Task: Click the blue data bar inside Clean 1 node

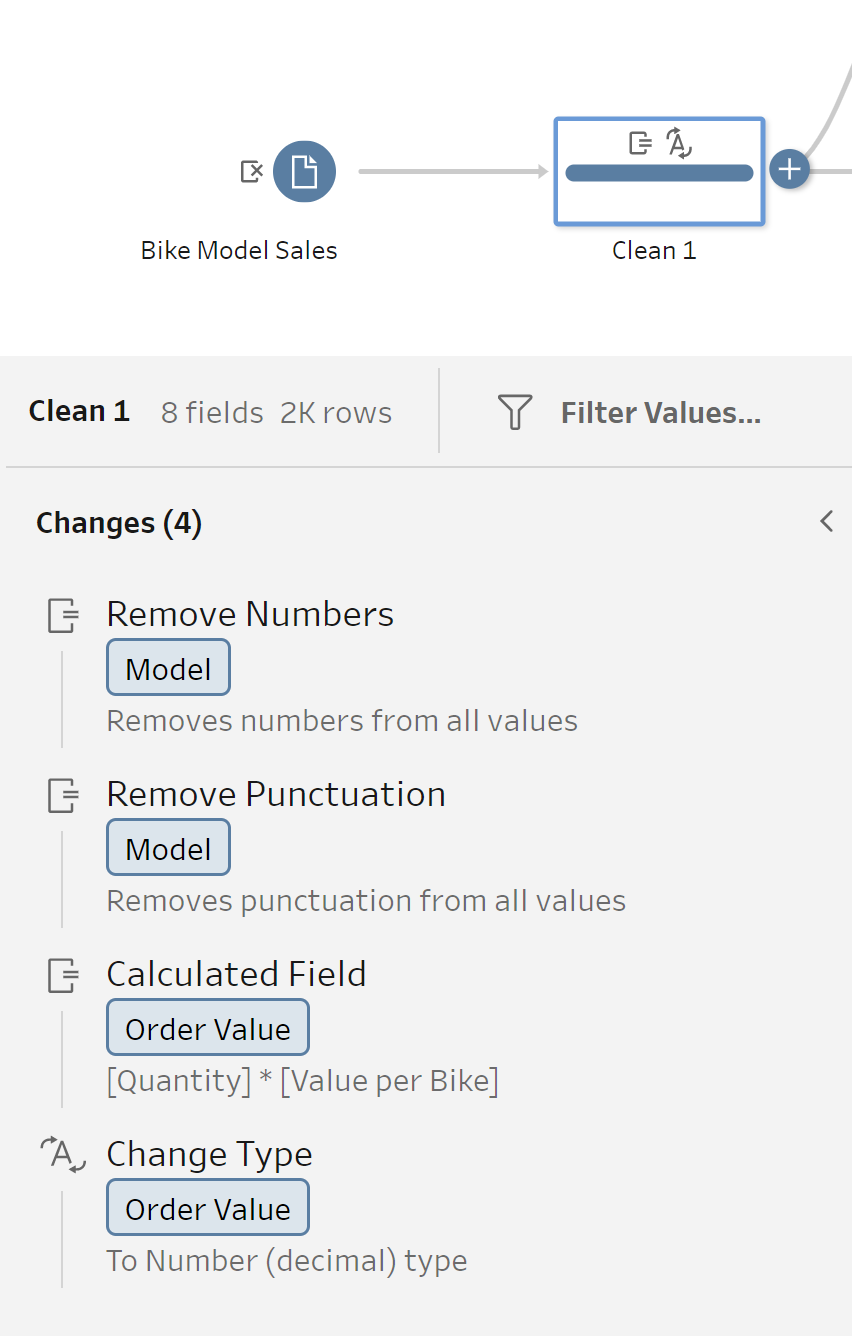Action: 659,173
